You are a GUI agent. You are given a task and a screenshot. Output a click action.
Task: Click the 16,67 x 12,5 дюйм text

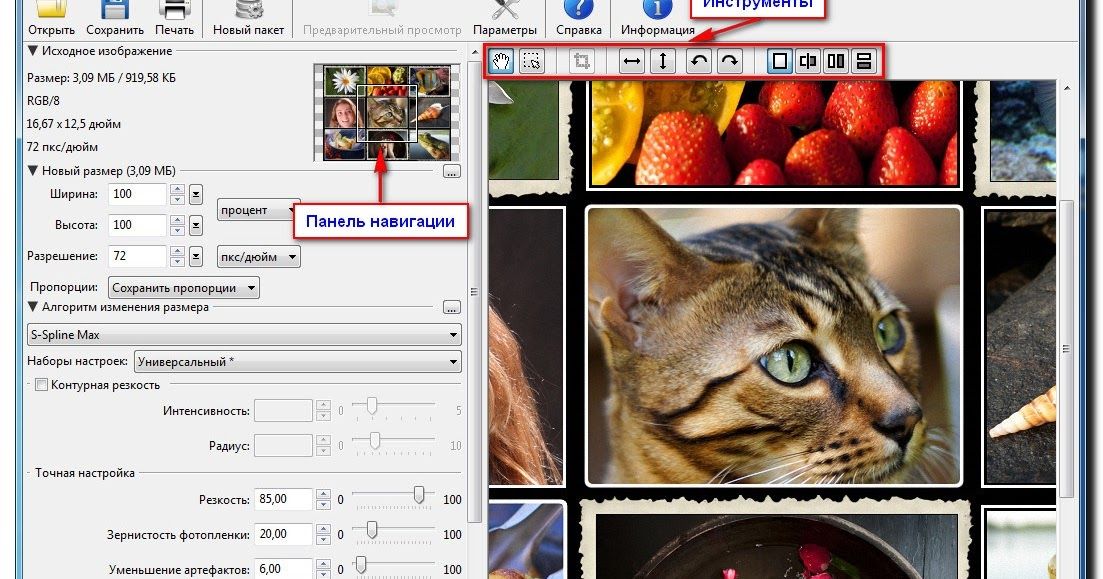tap(74, 124)
